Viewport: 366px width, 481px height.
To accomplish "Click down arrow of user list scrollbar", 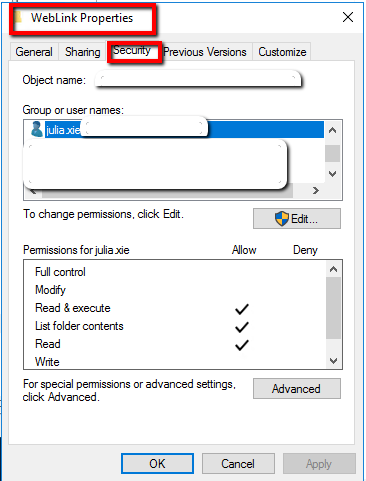I will (x=332, y=173).
